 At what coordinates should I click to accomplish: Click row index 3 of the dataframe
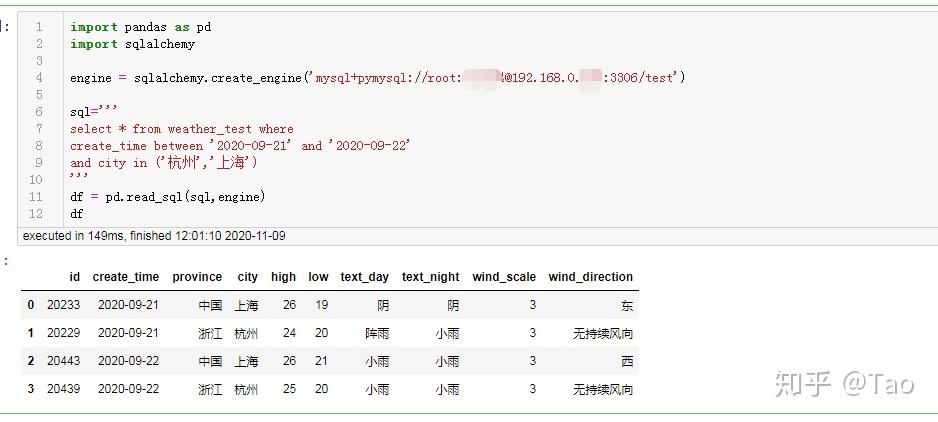click(31, 389)
